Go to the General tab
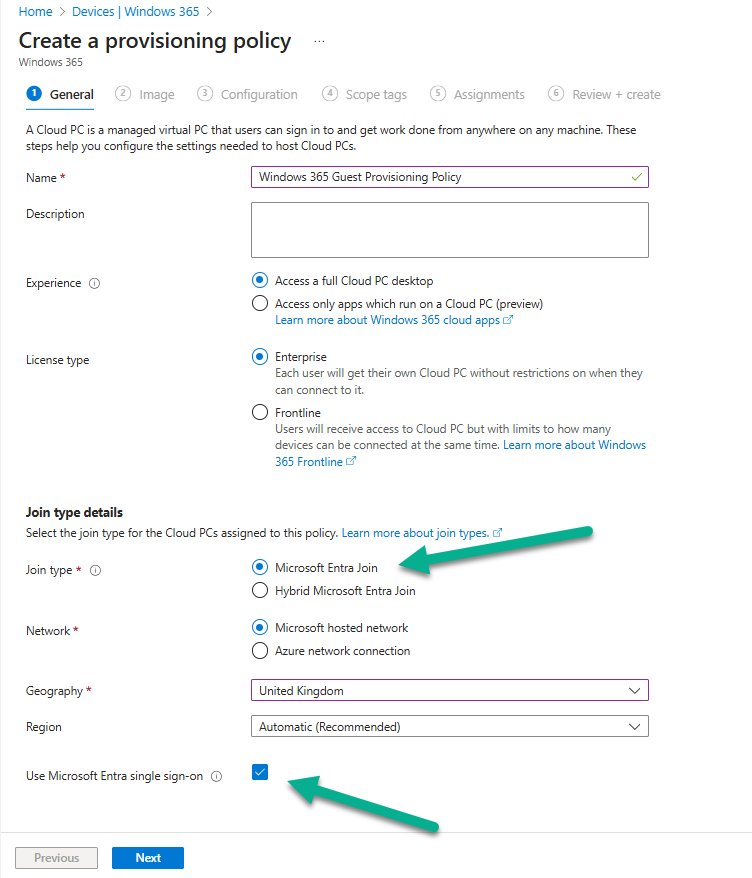 coord(71,95)
